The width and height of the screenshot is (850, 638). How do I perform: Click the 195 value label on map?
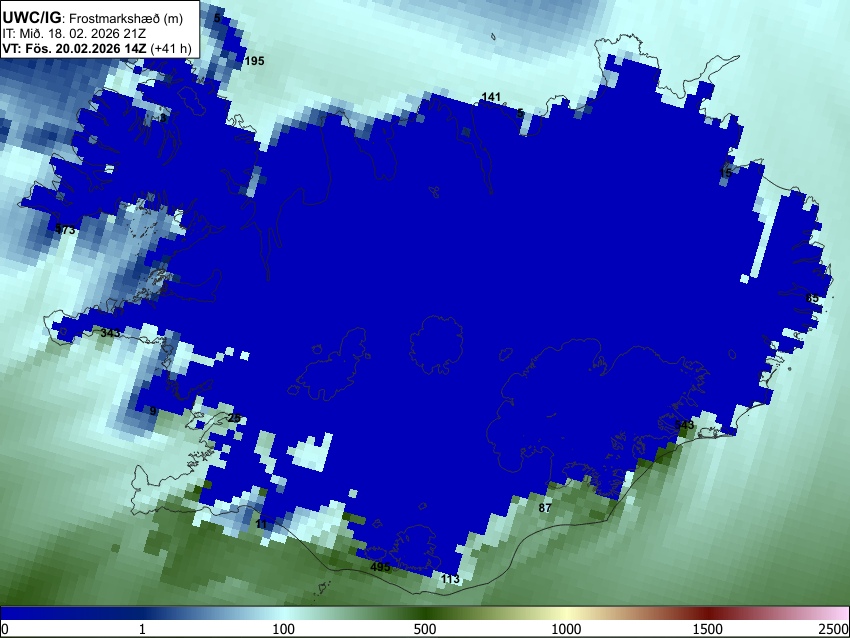point(254,61)
